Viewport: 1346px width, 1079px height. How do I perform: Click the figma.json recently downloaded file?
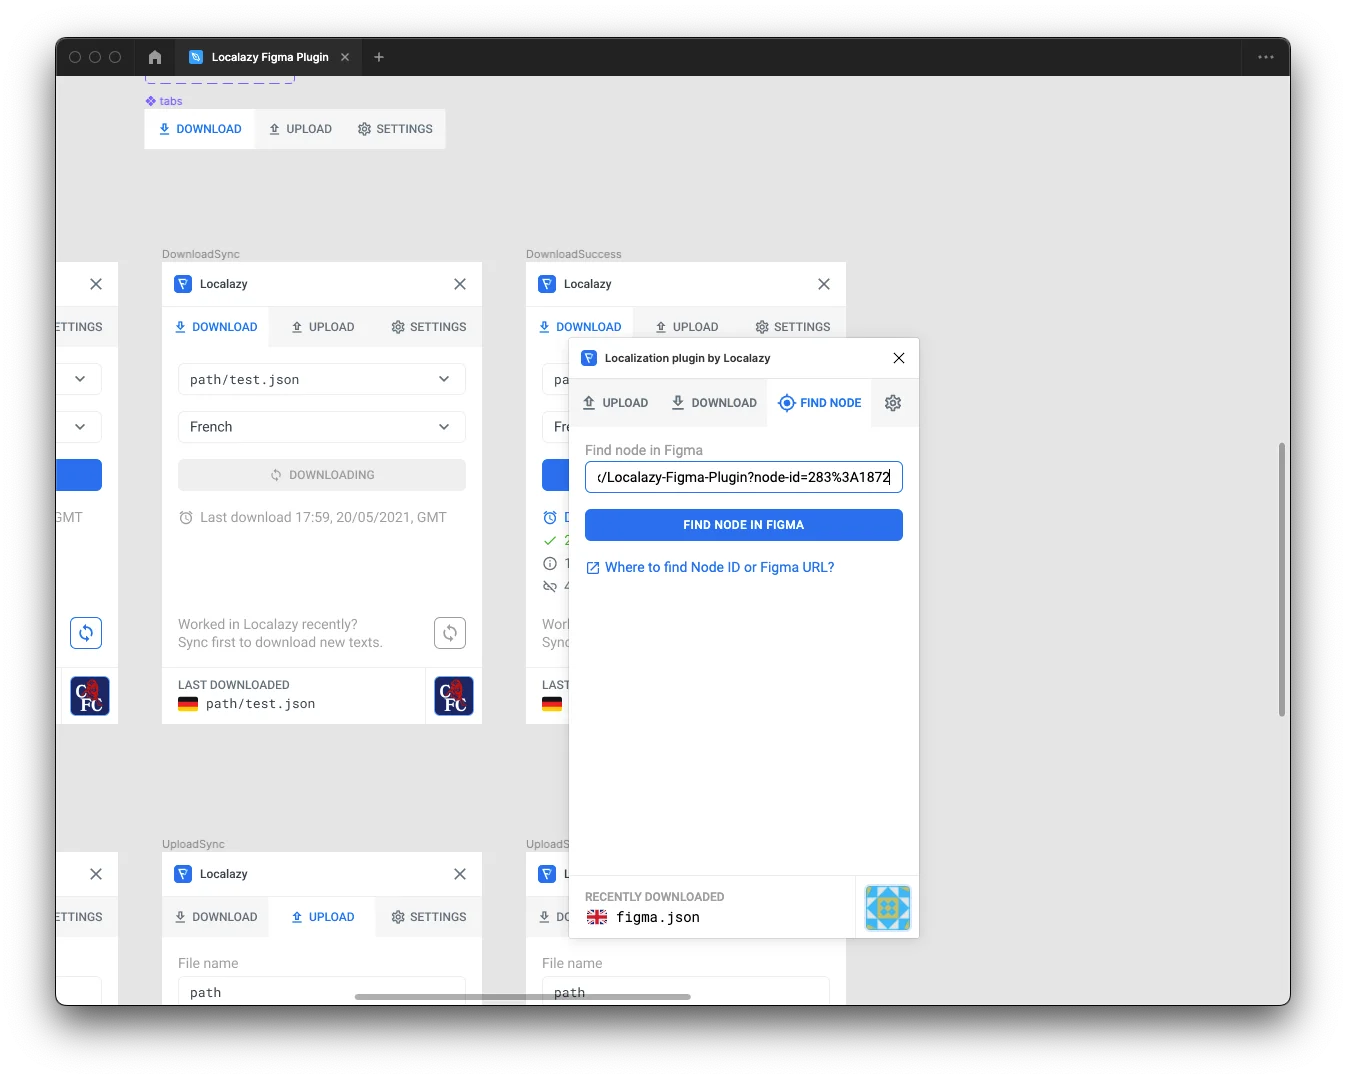658,917
